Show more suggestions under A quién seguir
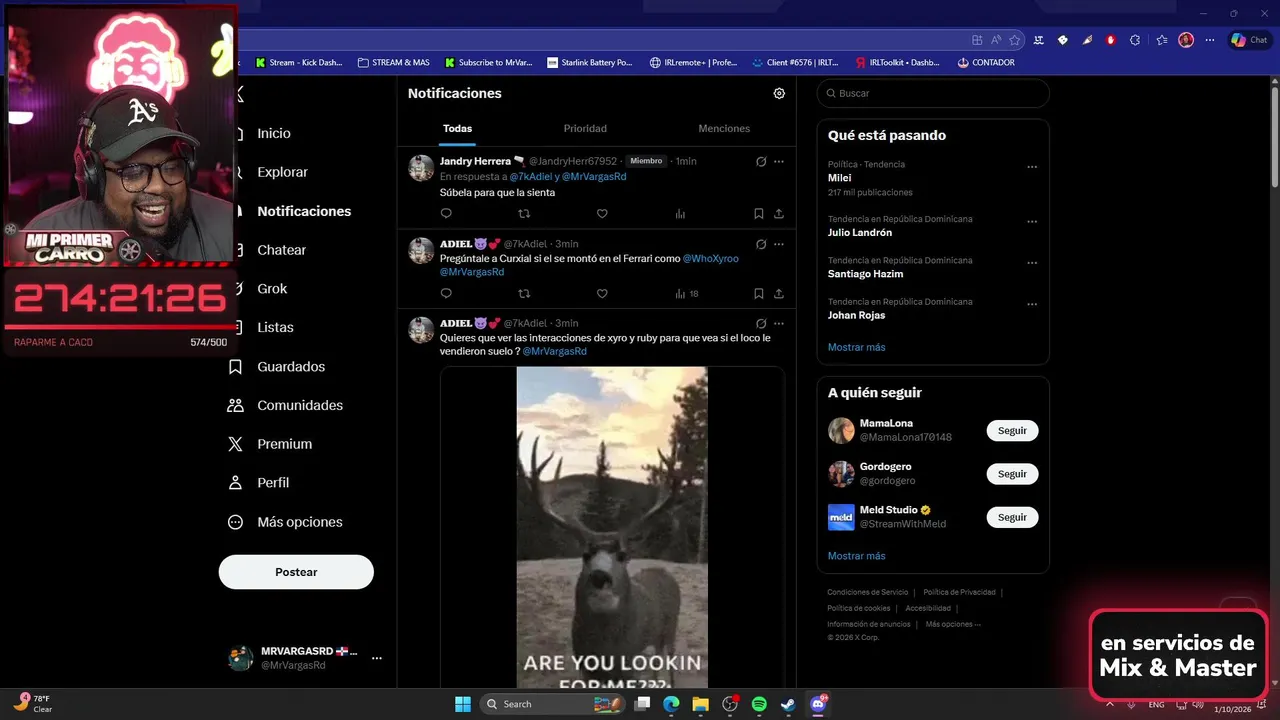 point(857,556)
